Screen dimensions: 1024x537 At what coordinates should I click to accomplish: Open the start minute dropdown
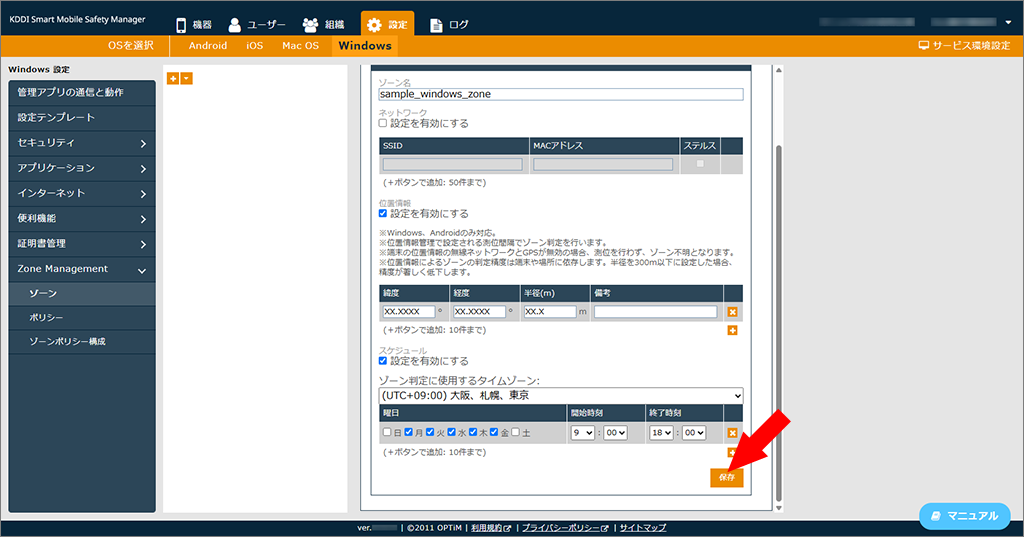tap(615, 432)
